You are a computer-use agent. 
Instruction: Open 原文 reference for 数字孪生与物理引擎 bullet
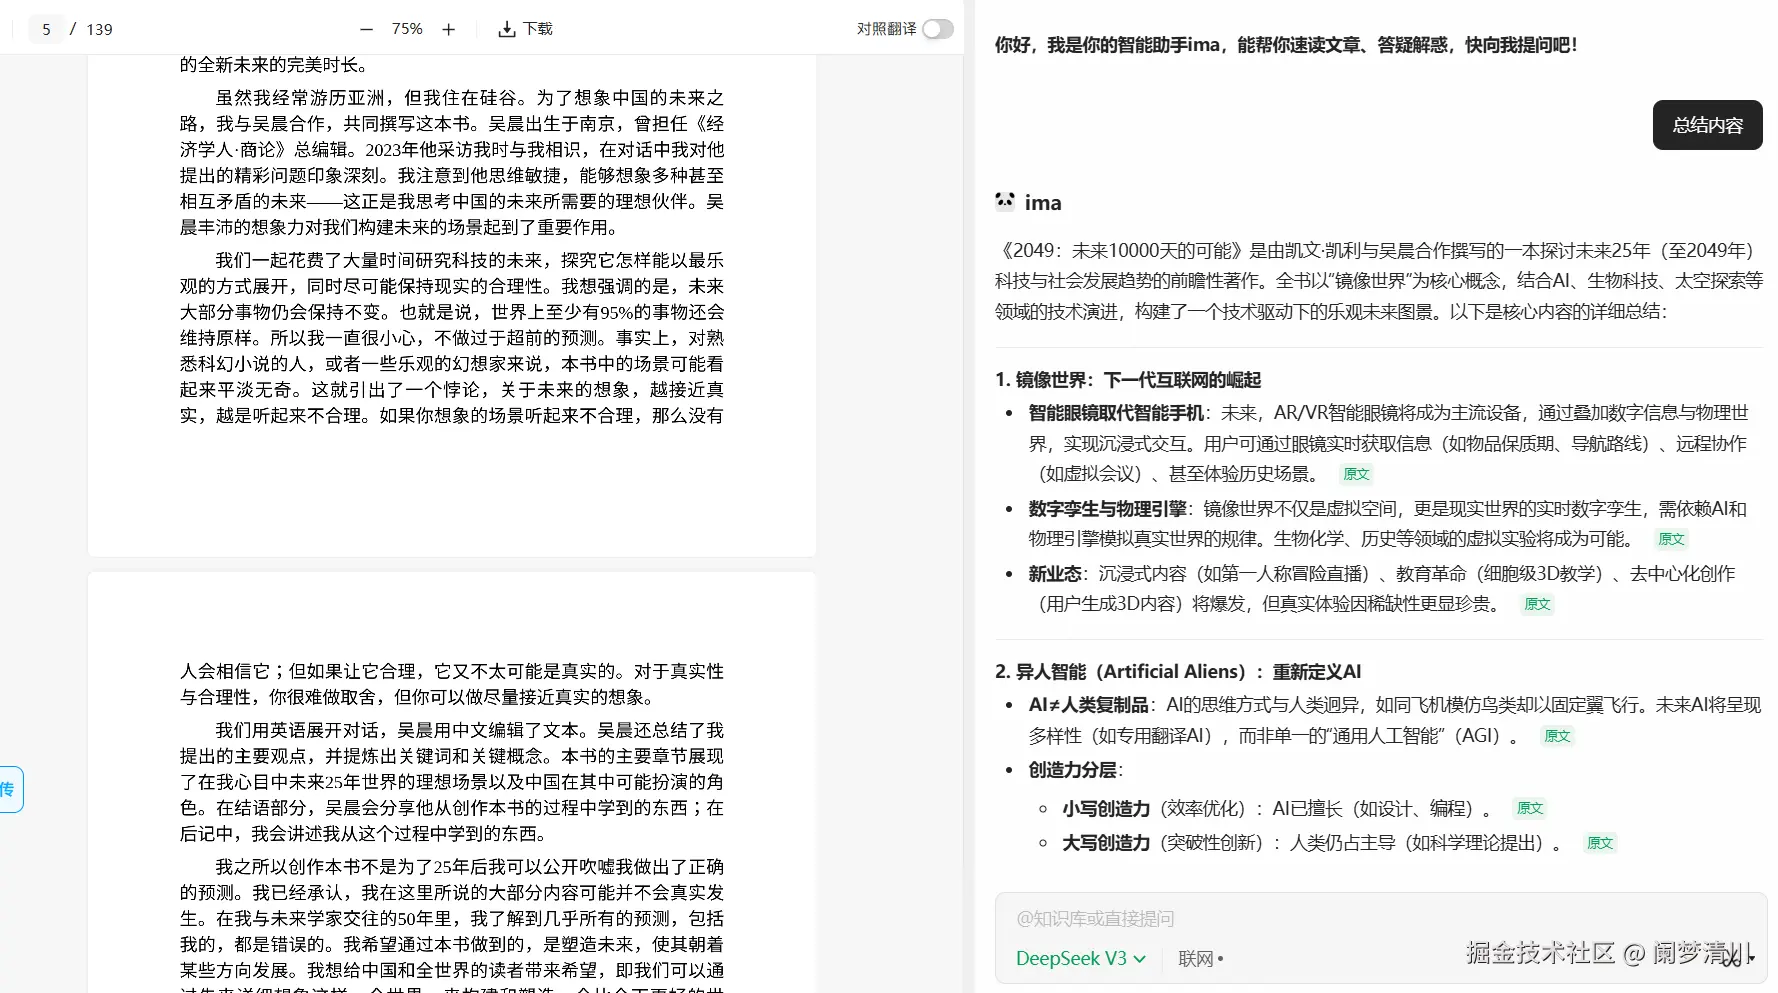pyautogui.click(x=1671, y=539)
